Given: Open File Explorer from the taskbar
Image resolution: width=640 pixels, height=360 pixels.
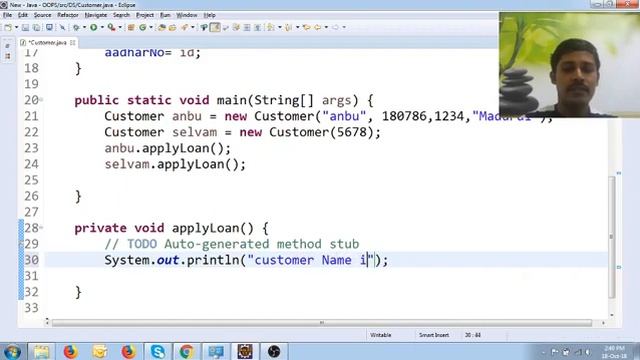Looking at the screenshot, I should (x=41, y=351).
